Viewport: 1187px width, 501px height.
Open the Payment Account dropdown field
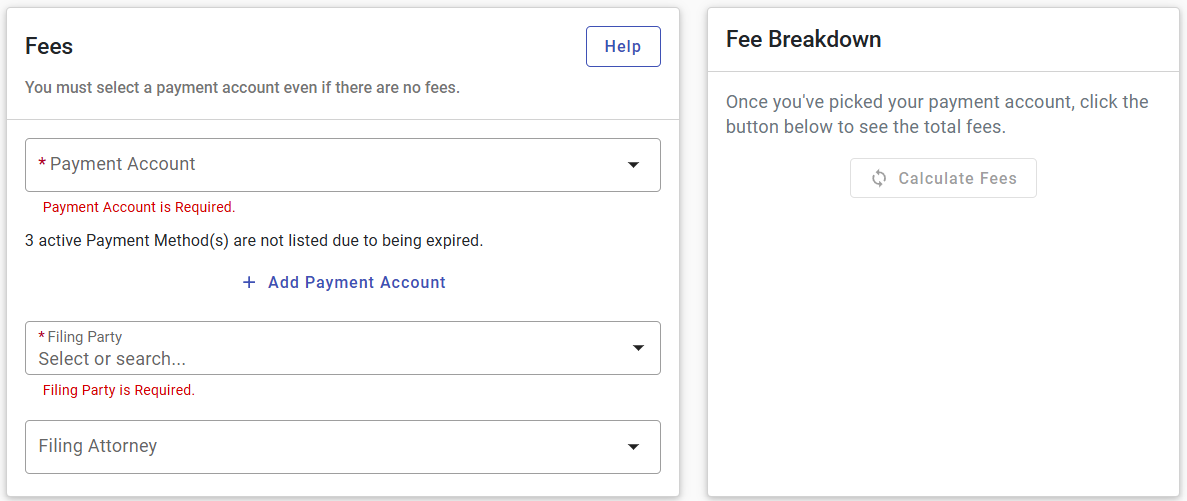coord(320,165)
